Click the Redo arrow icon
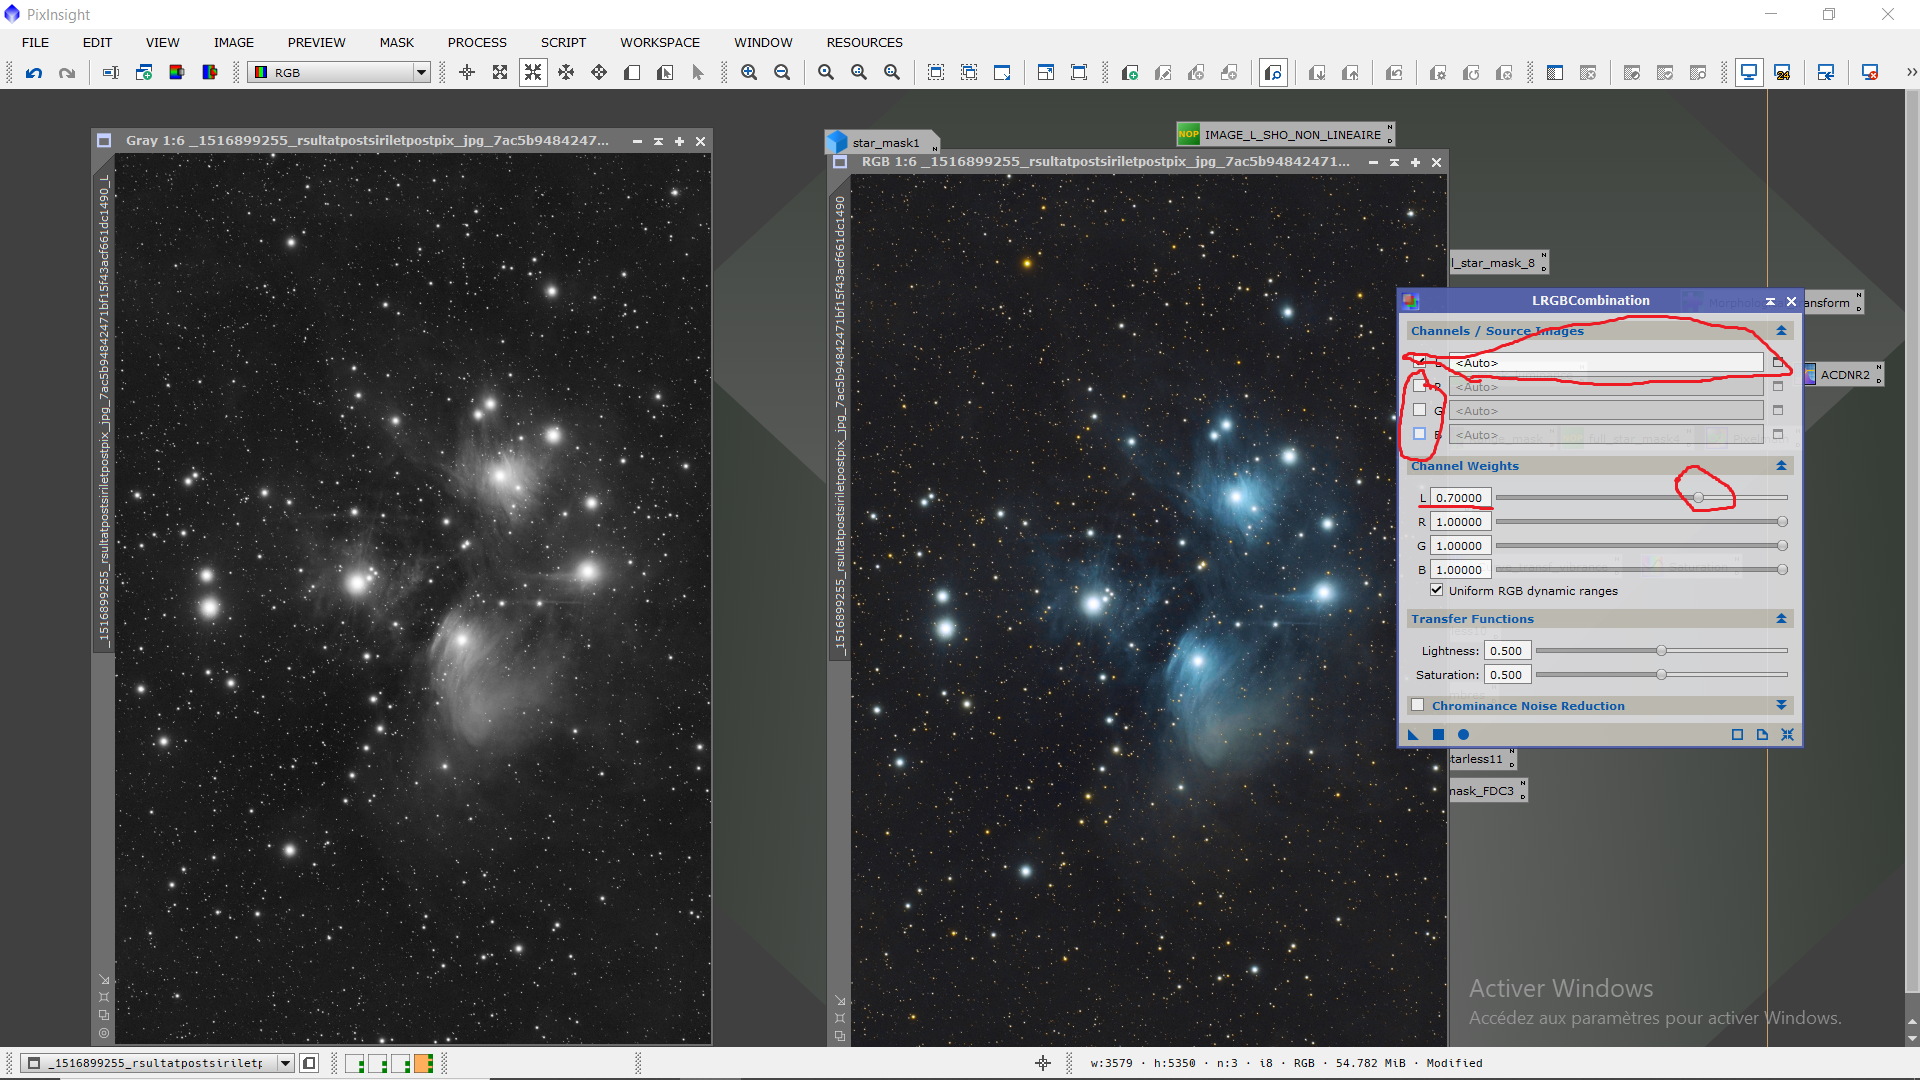This screenshot has height=1080, width=1920. (67, 72)
